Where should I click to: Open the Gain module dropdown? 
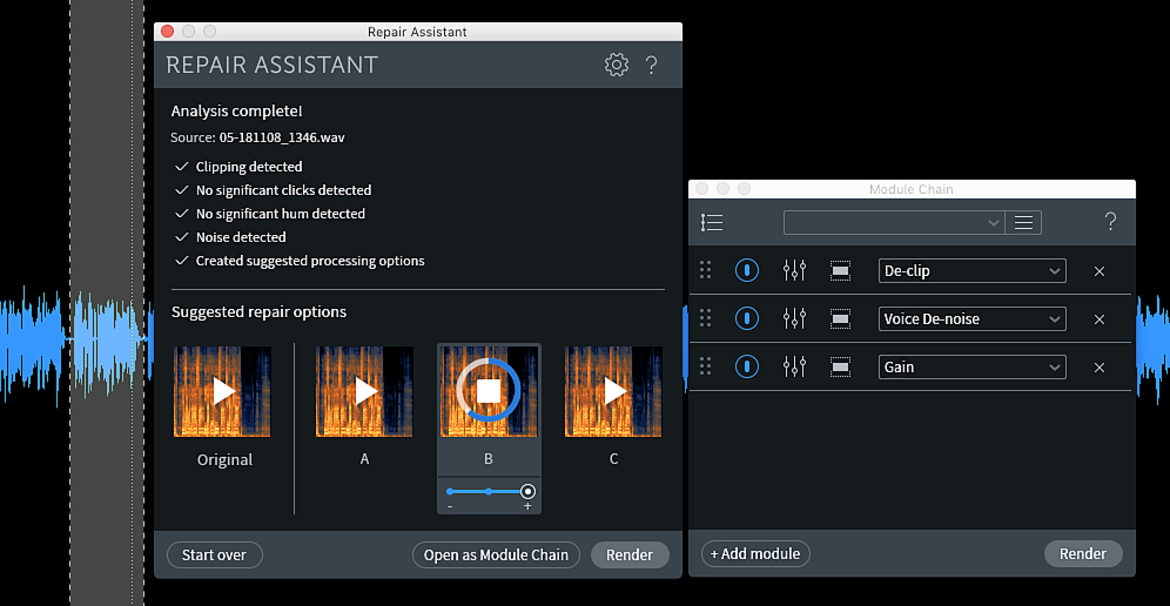[x=972, y=366]
